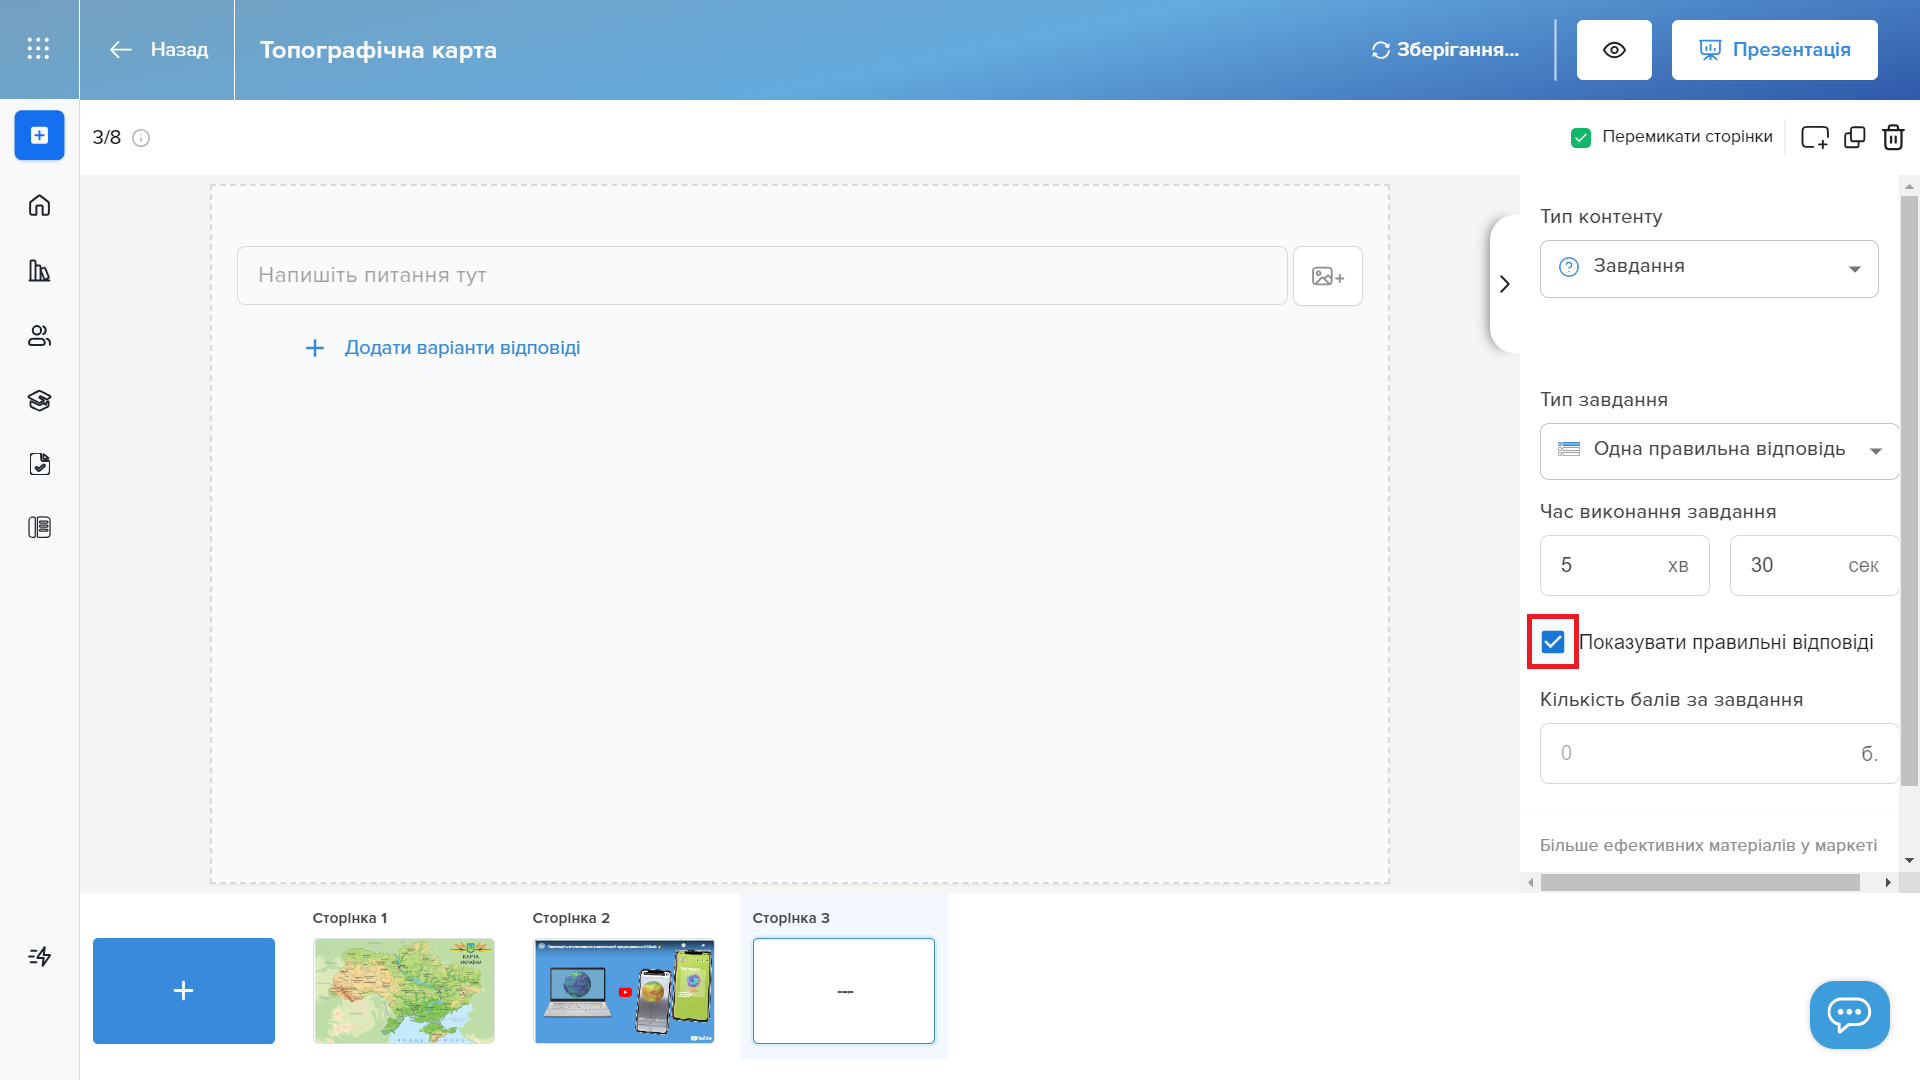Click Додати варіанти відповіді link

(x=462, y=348)
